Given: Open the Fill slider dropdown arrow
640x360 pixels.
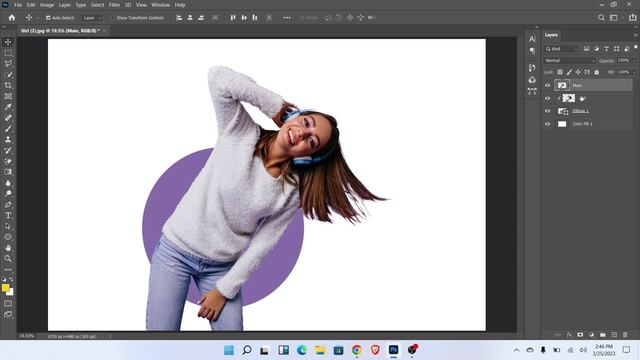Looking at the screenshot, I should 633,72.
